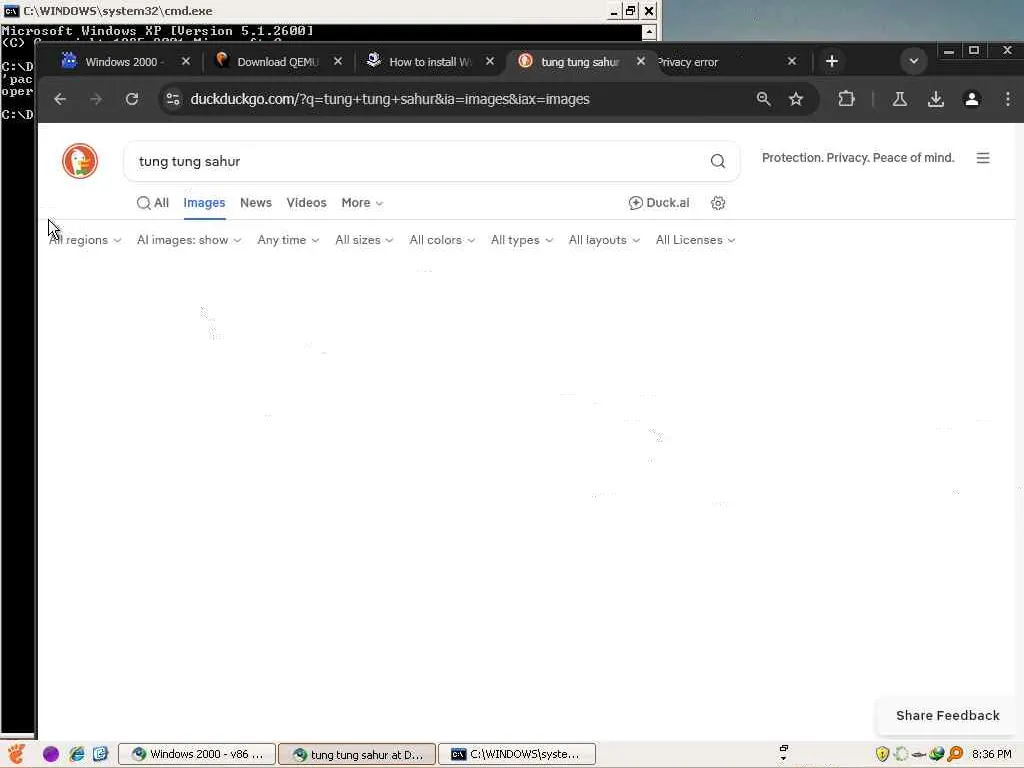The width and height of the screenshot is (1024, 768).
Task: Expand the All types filter
Action: click(522, 240)
